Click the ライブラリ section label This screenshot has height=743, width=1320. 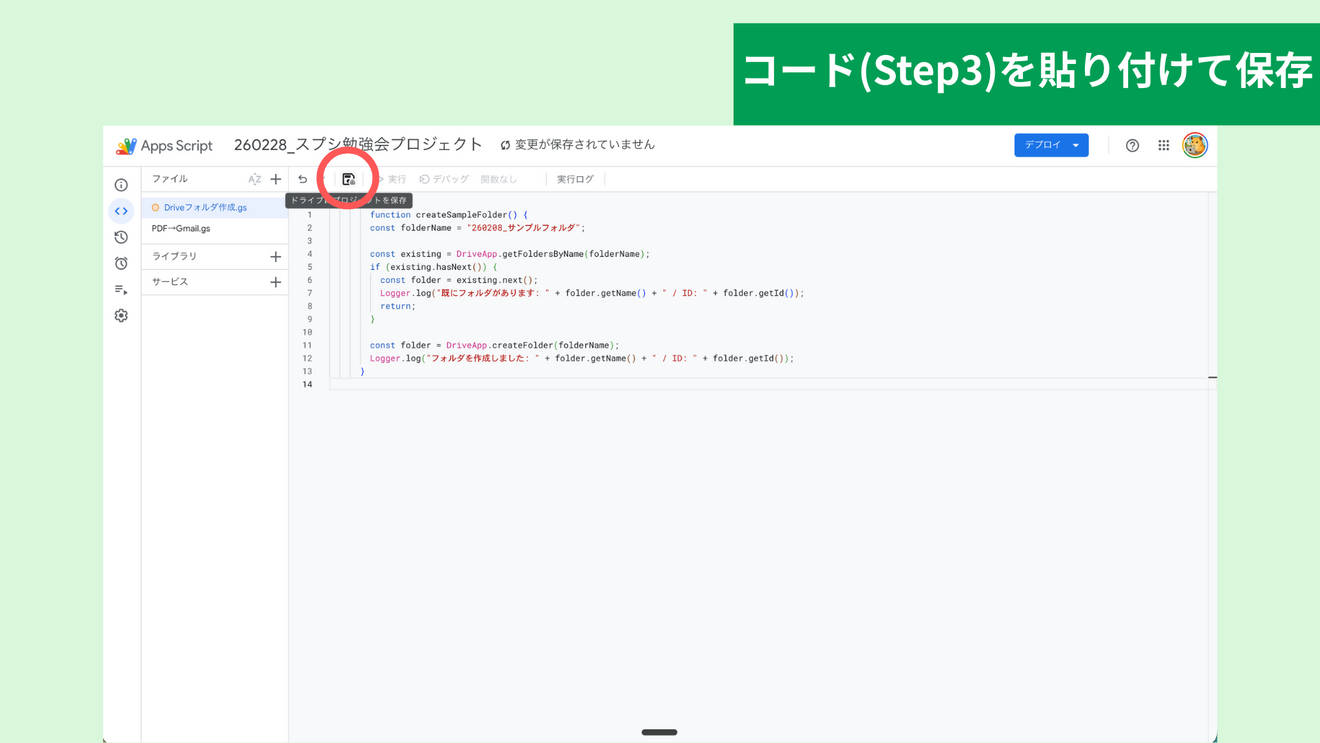pos(174,257)
